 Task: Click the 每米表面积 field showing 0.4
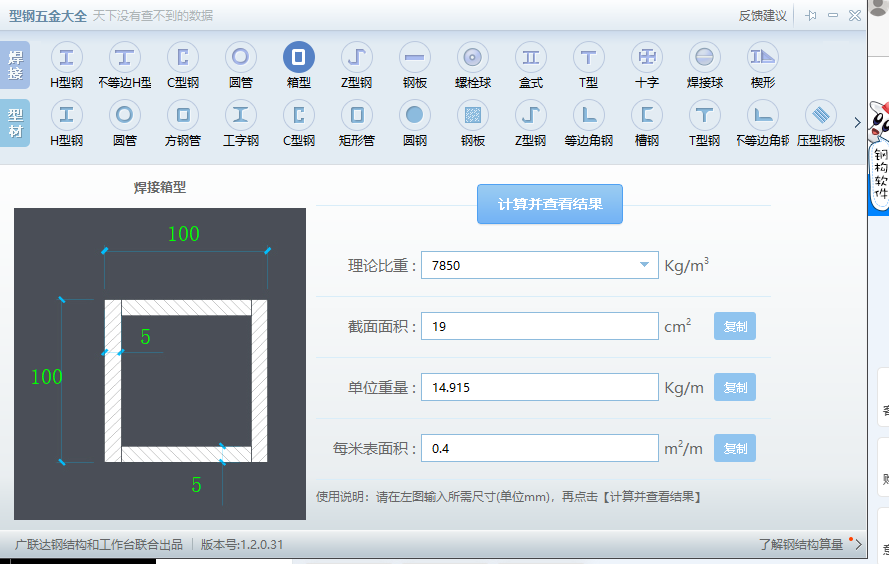[540, 448]
